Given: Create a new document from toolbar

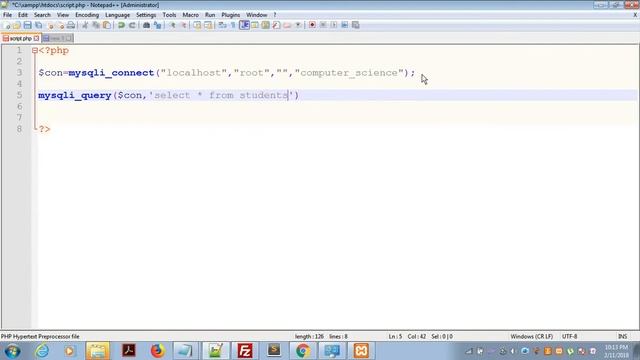Looking at the screenshot, I should click(x=6, y=25).
